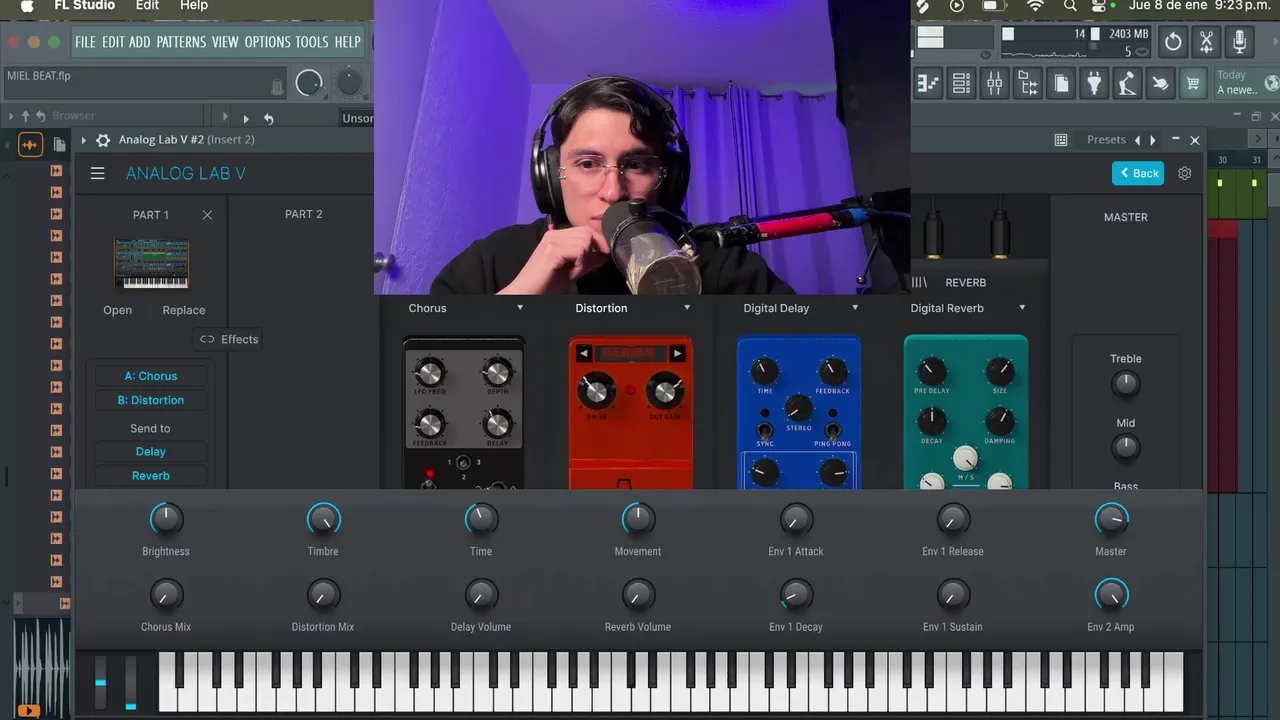Toggle the chorus pedal 1-2-3 mode switch
Viewport: 1280px width, 720px height.
coord(463,463)
